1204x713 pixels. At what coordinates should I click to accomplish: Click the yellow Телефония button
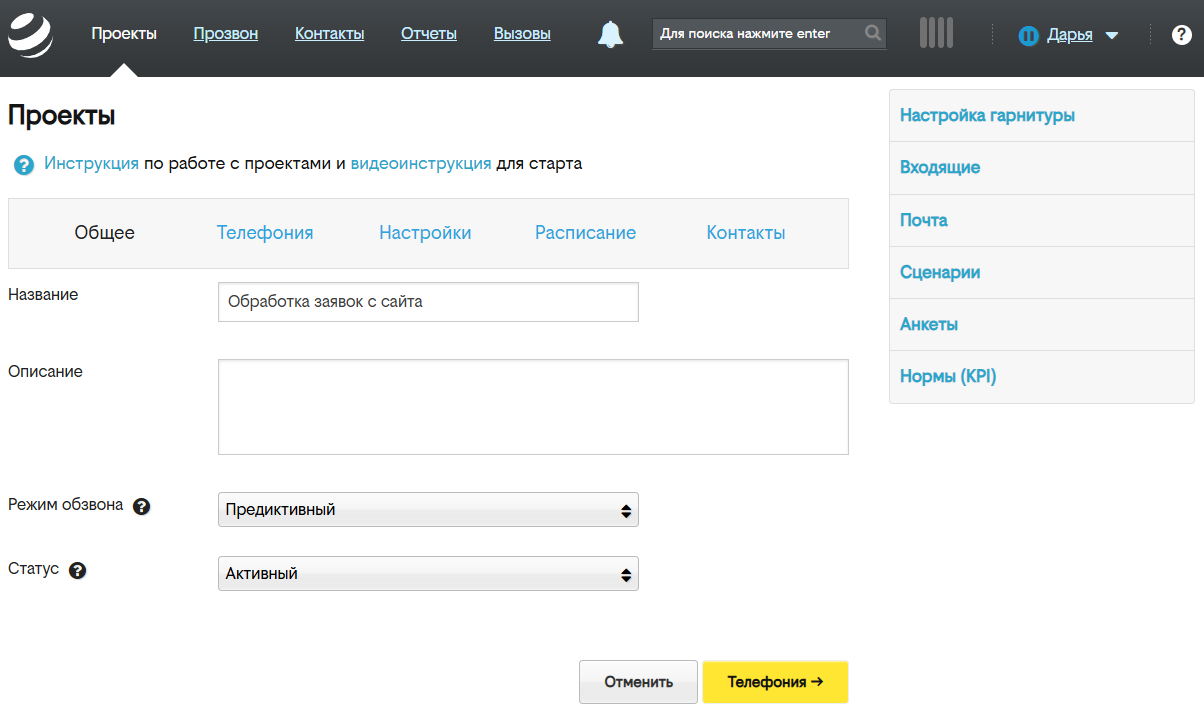775,682
